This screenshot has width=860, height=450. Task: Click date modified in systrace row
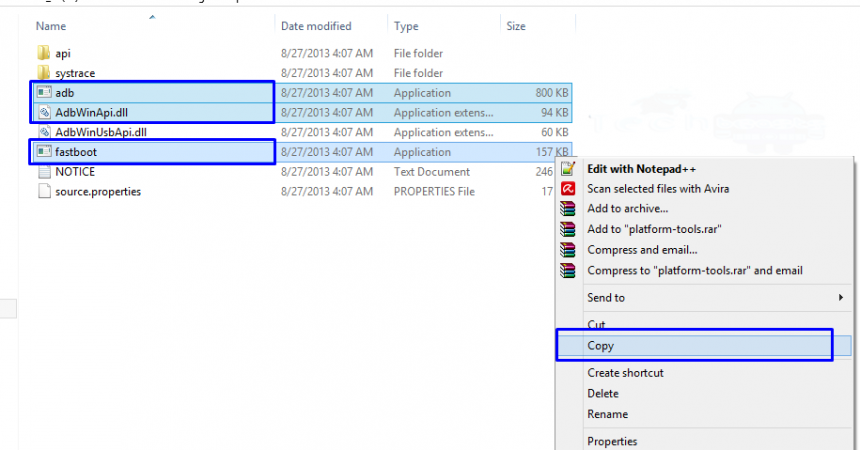click(327, 73)
